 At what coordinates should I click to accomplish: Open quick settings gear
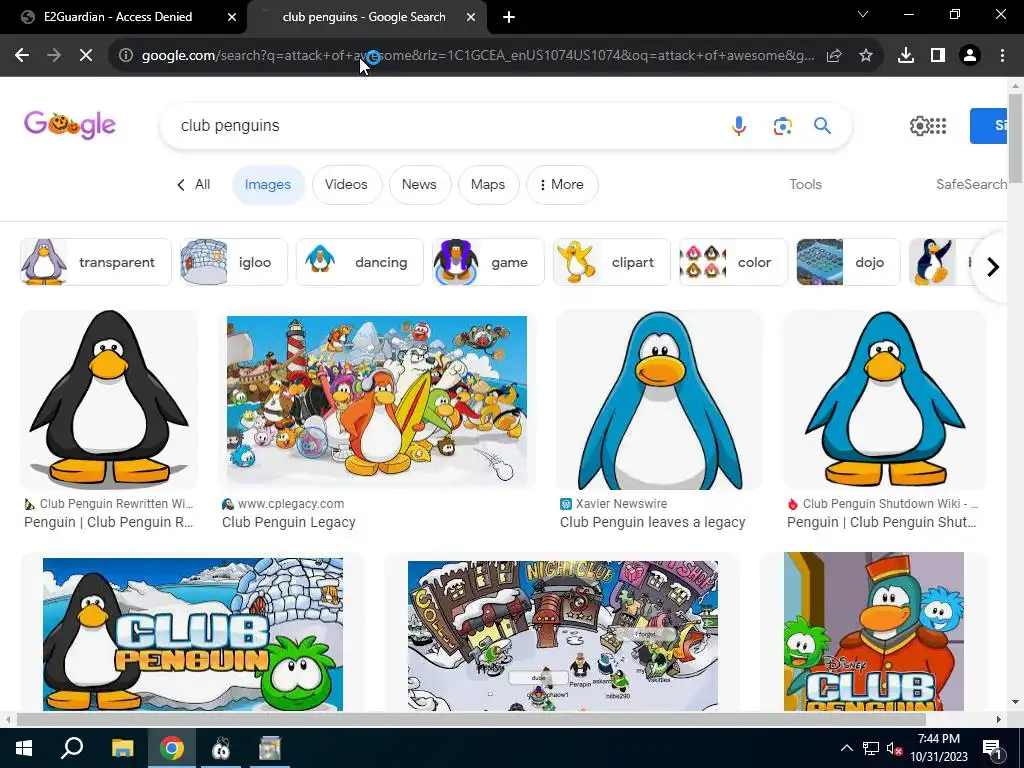(x=919, y=125)
